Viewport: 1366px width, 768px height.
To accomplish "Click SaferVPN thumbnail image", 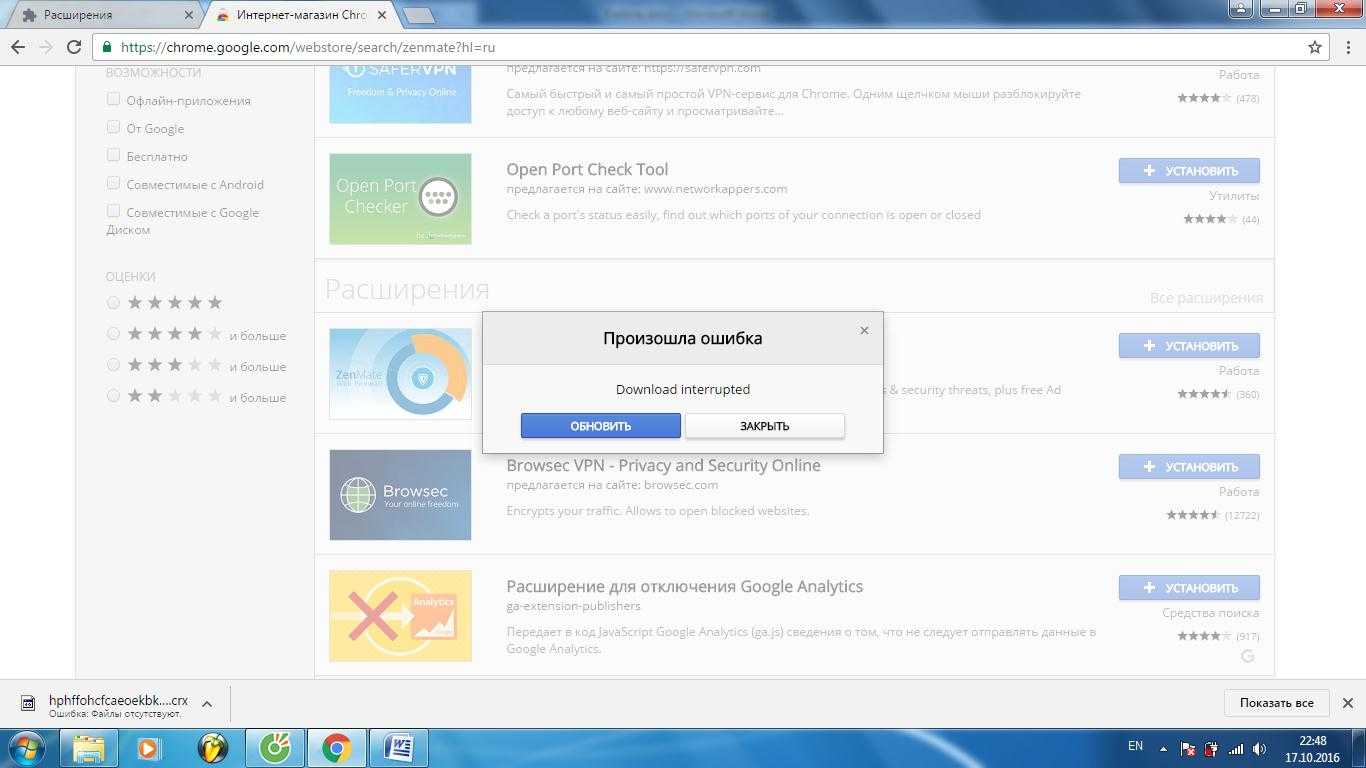I will click(x=400, y=94).
